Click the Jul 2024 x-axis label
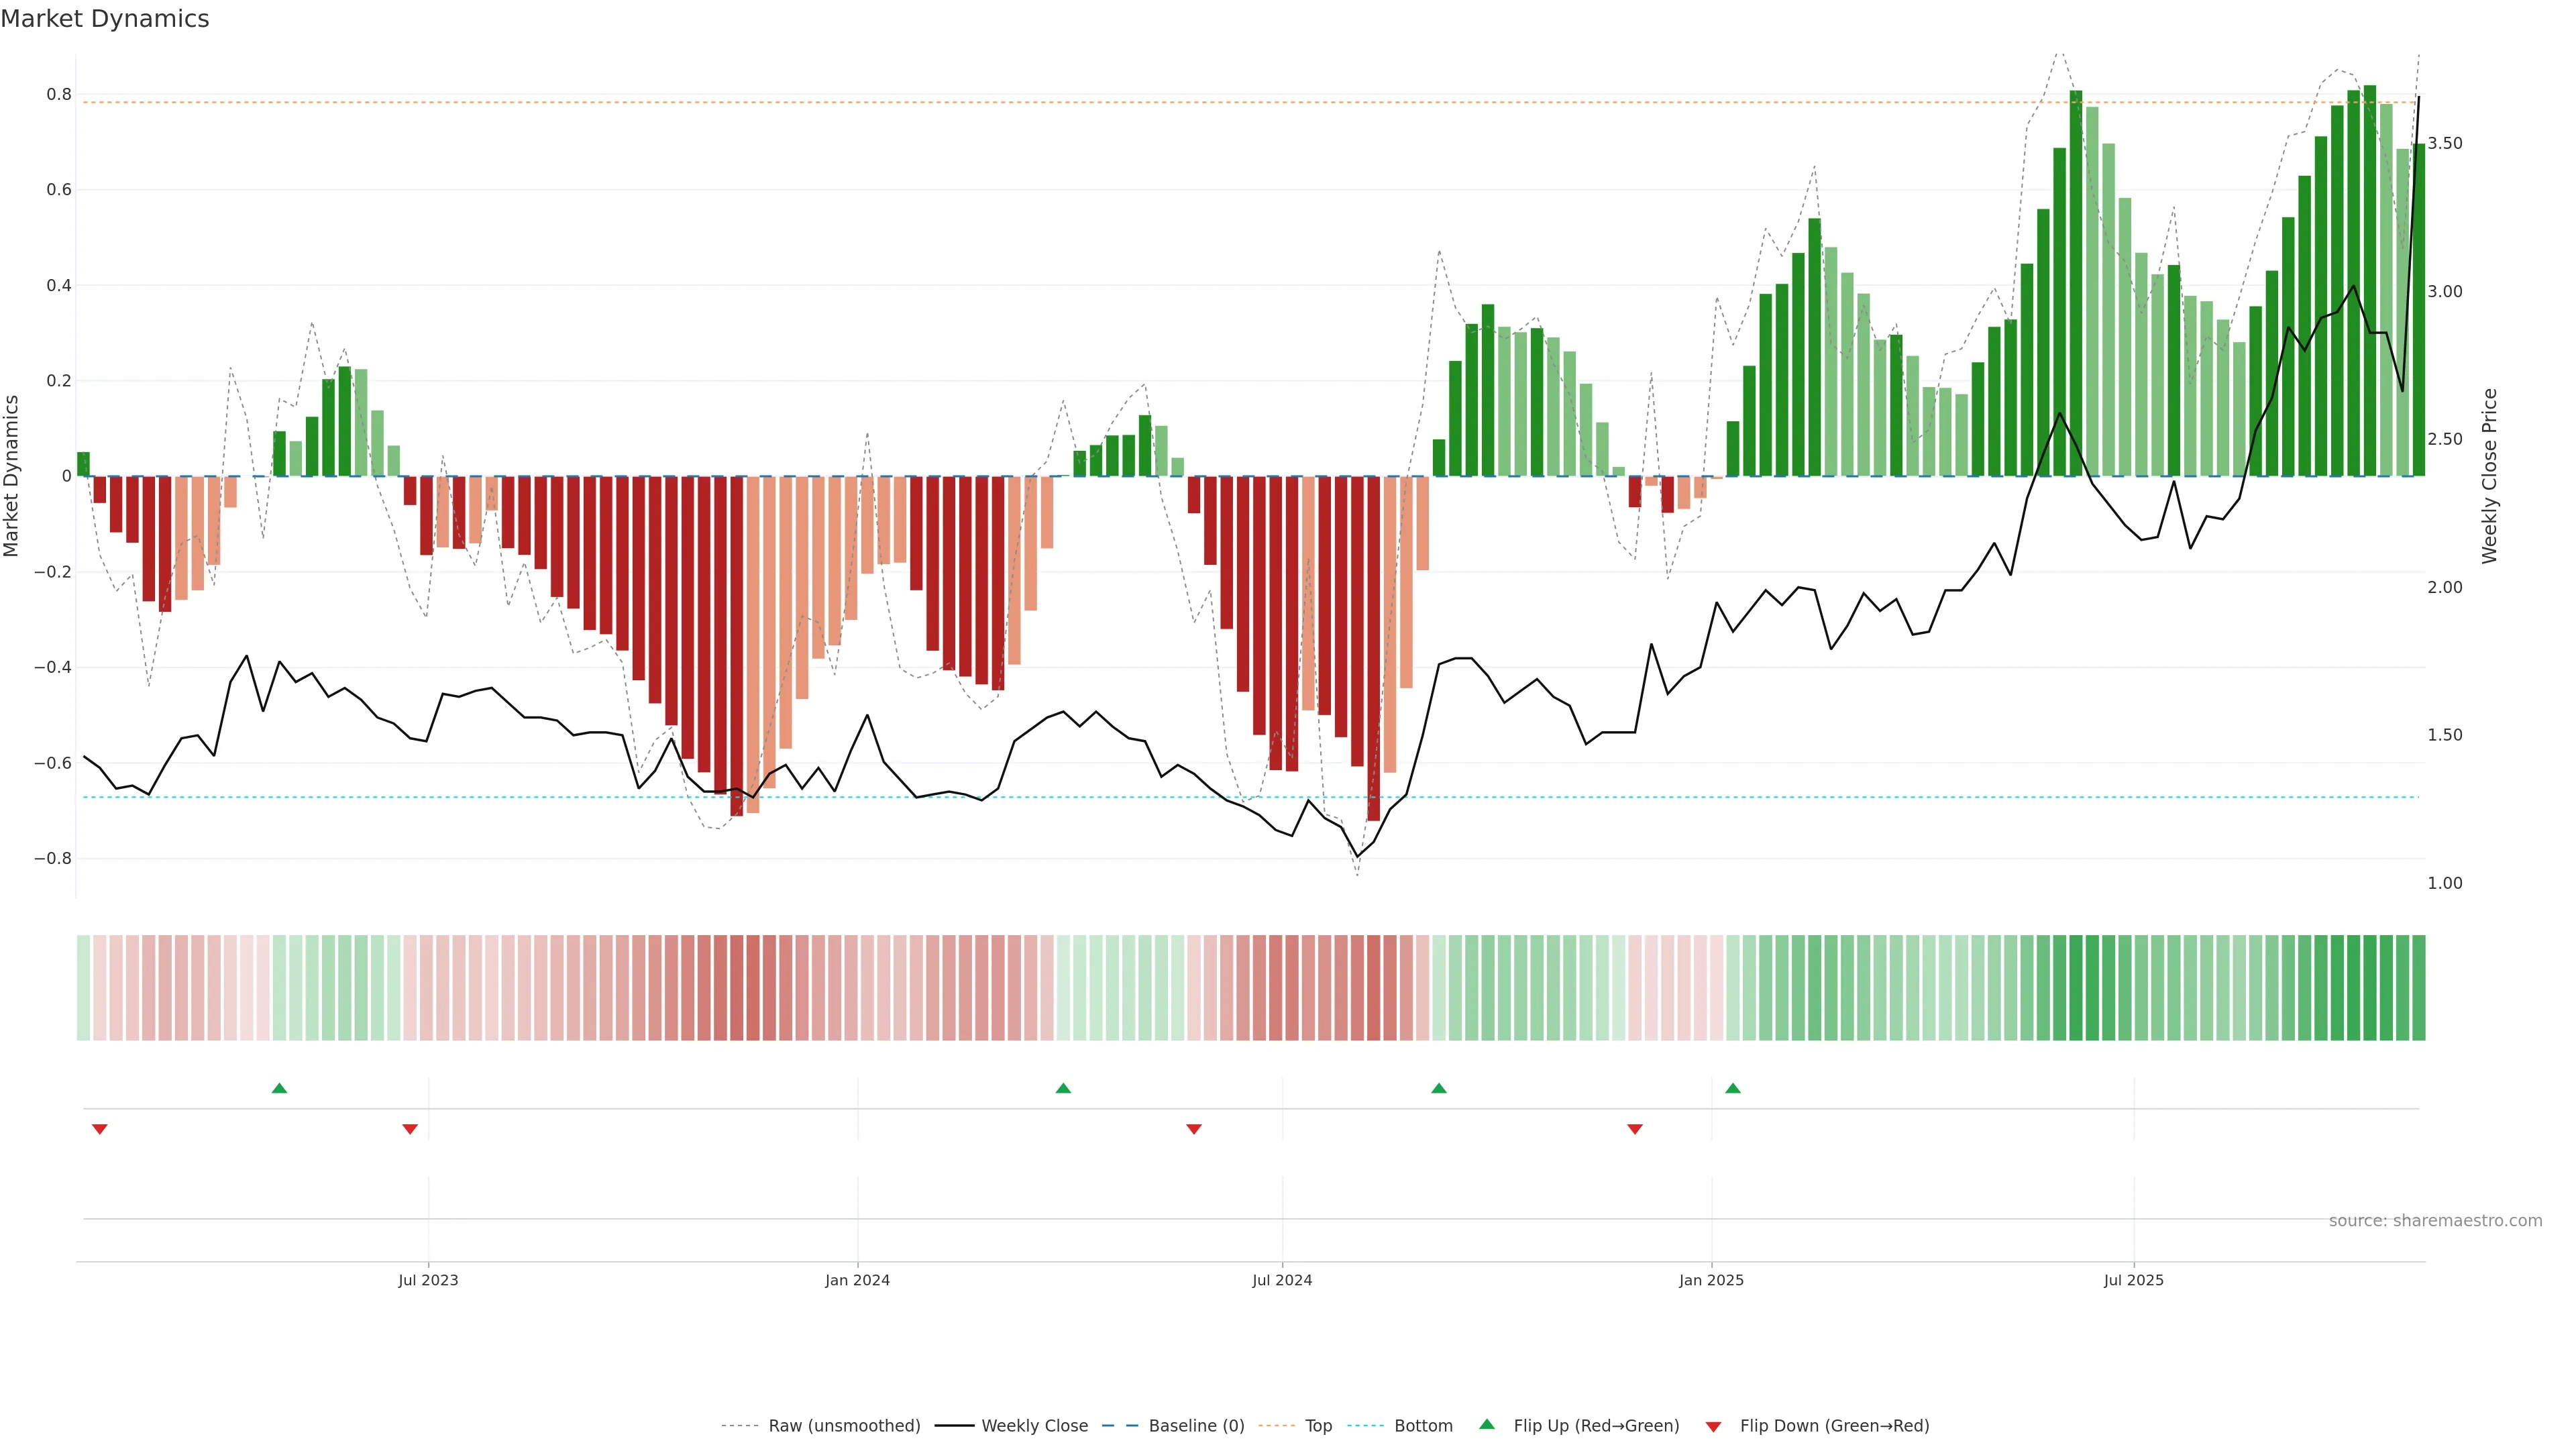This screenshot has width=2576, height=1449. click(1282, 1280)
